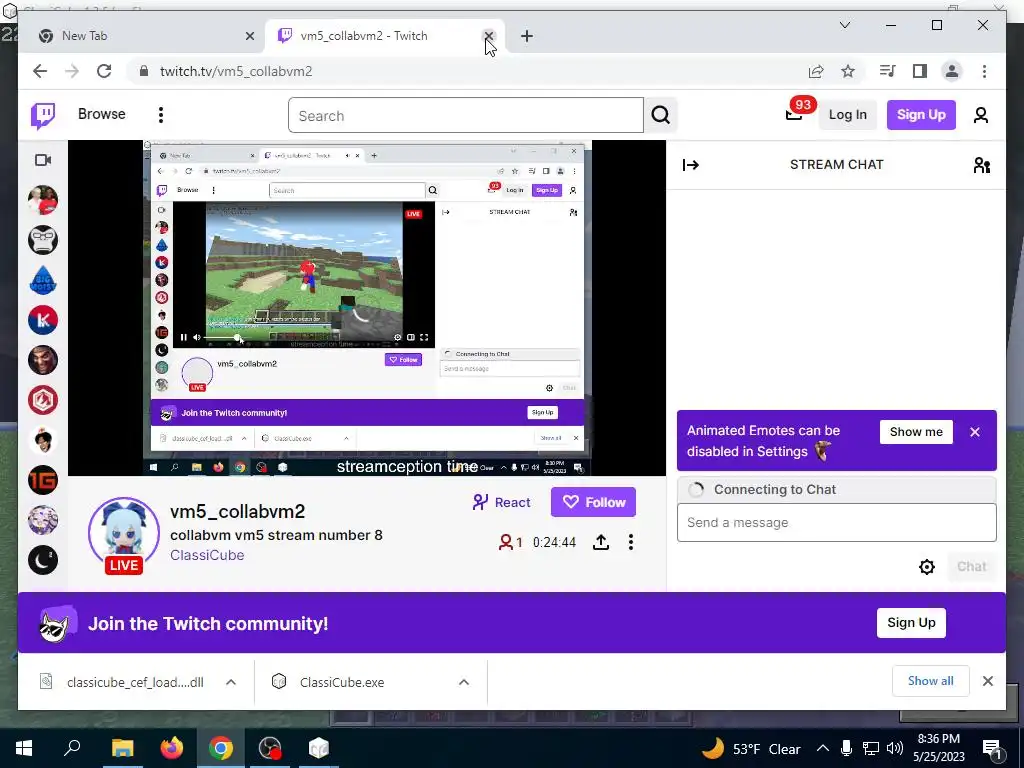
Task: Click Sign Up in community banner
Action: (911, 622)
